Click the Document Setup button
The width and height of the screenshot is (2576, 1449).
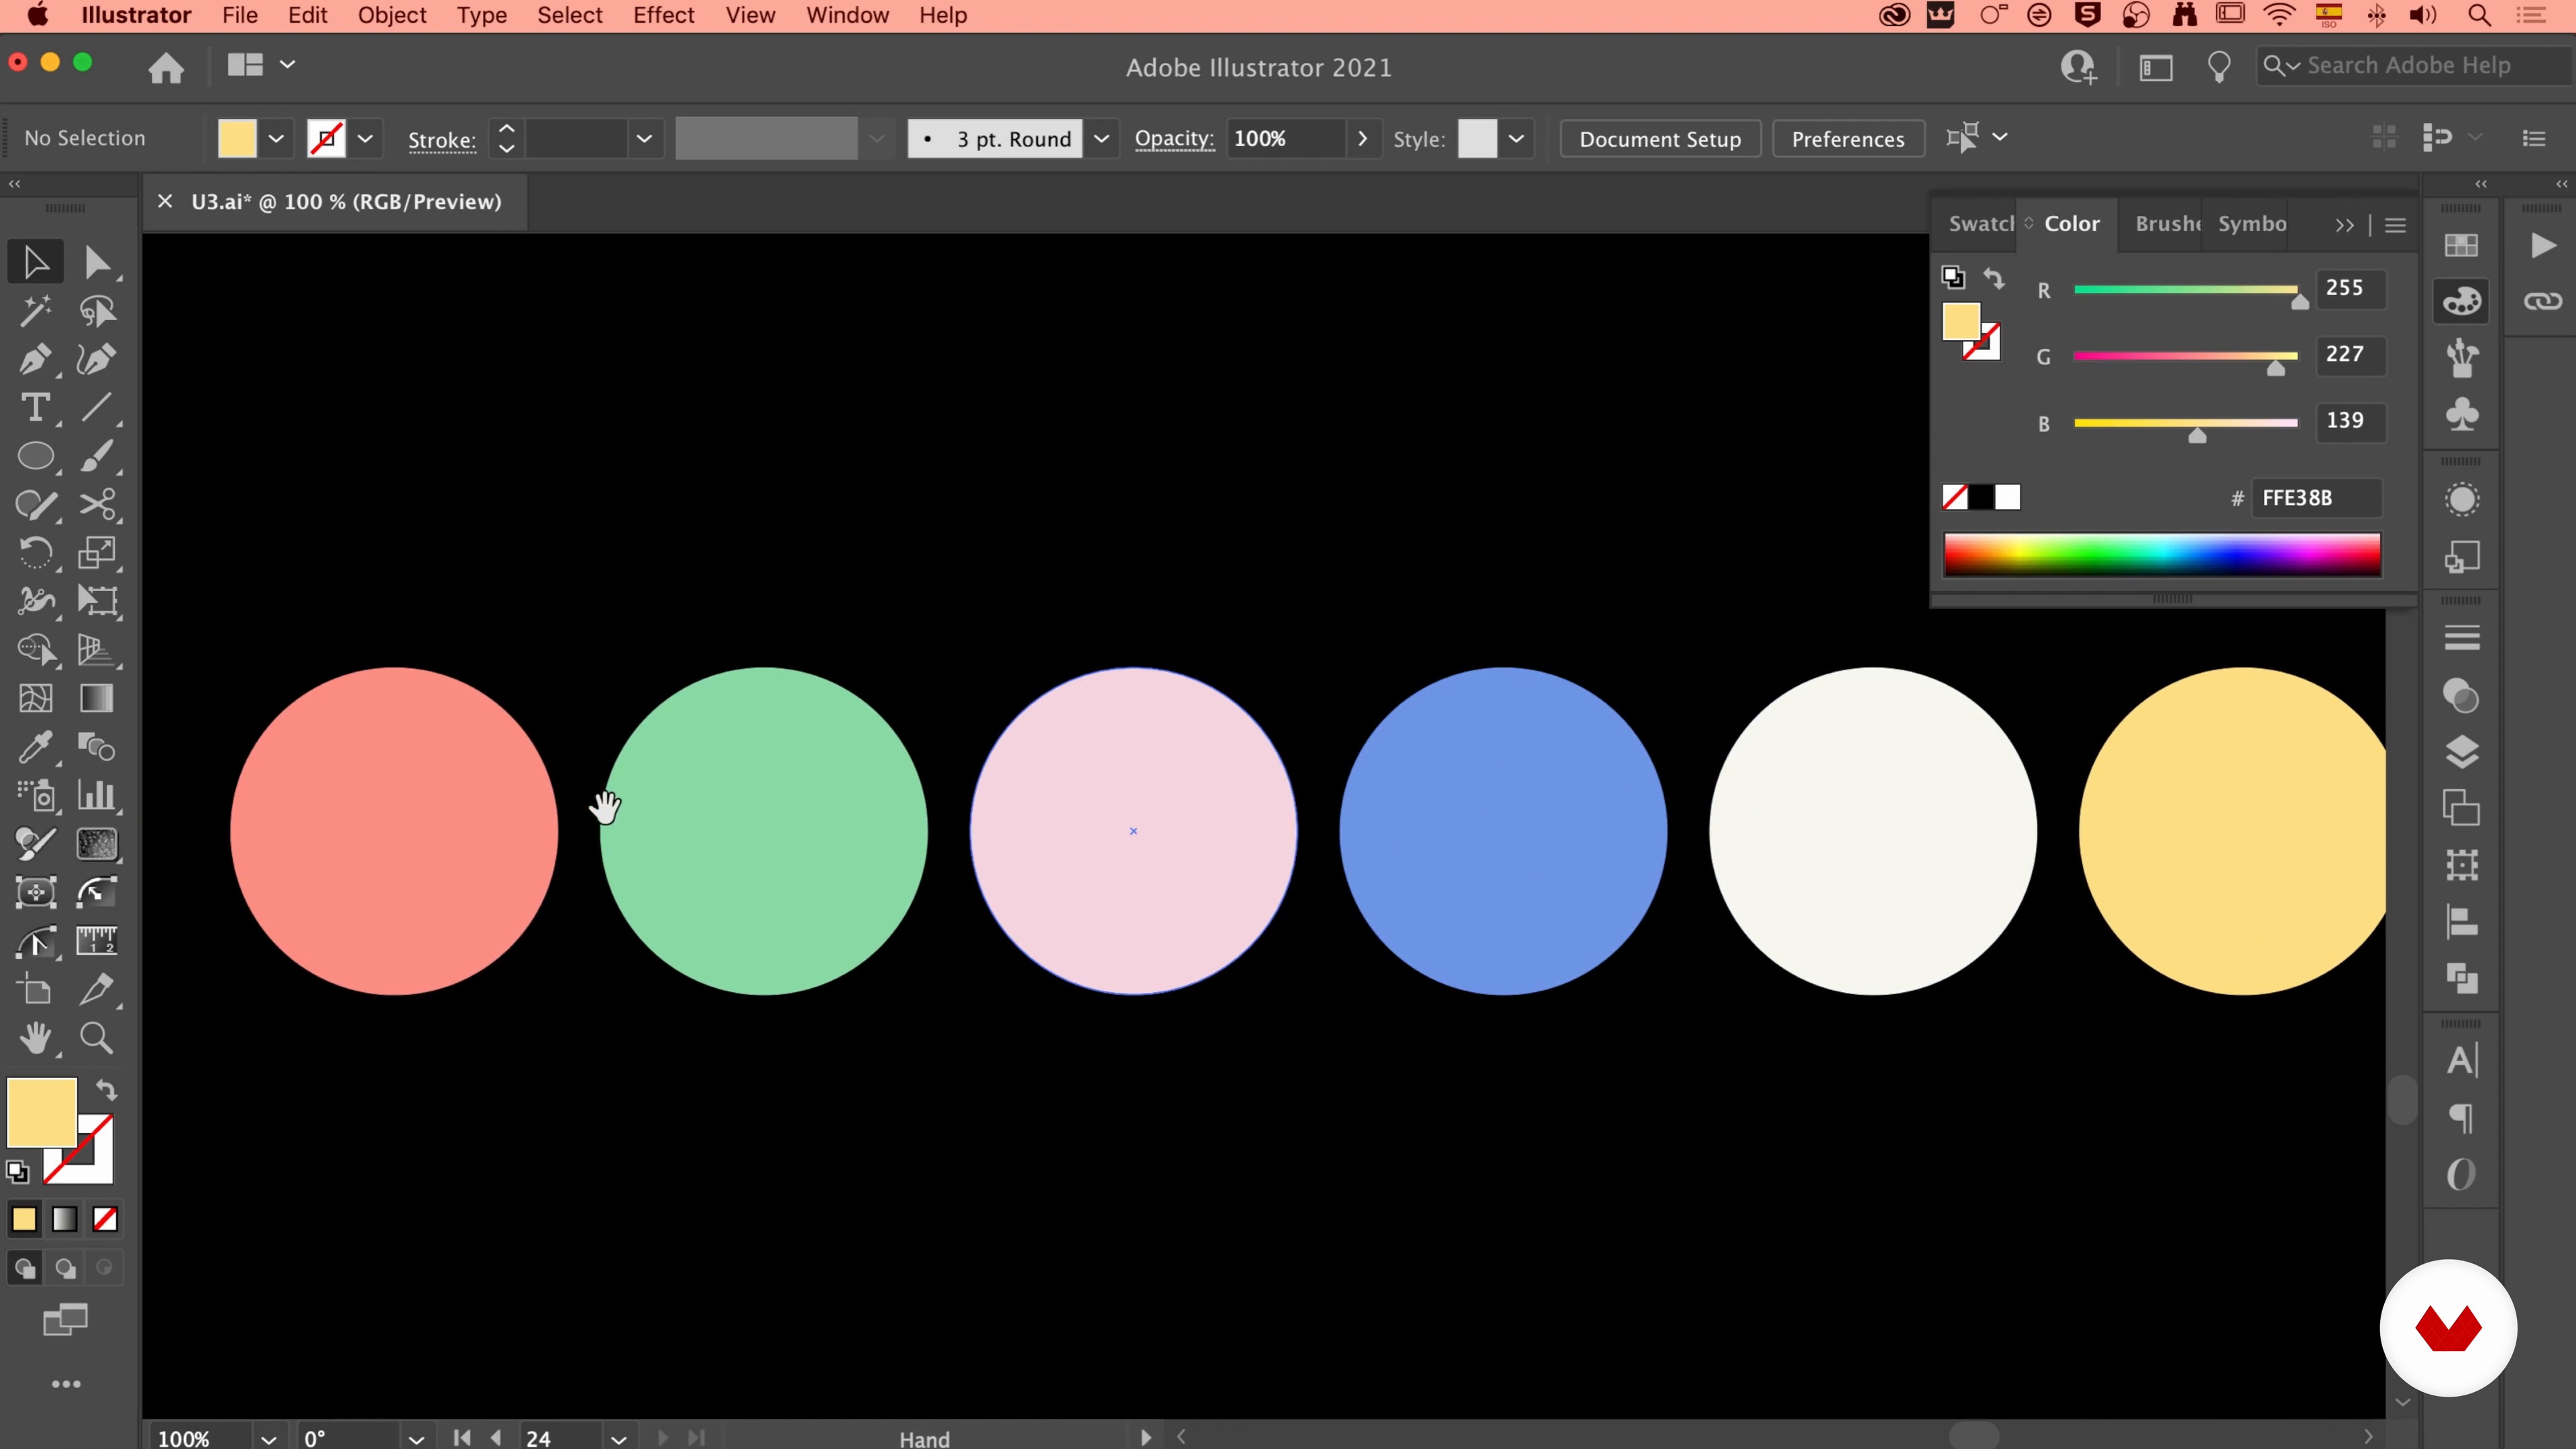click(1660, 138)
